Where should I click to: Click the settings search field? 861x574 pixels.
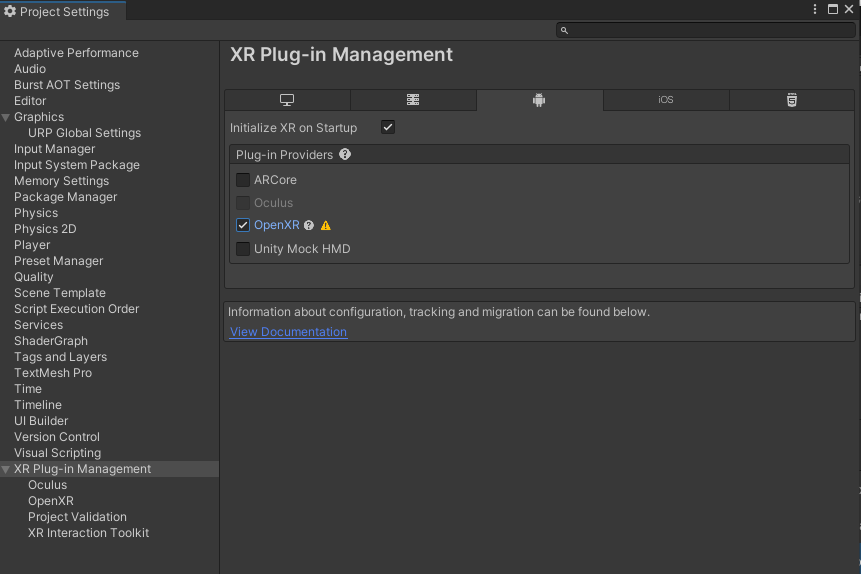(x=706, y=30)
